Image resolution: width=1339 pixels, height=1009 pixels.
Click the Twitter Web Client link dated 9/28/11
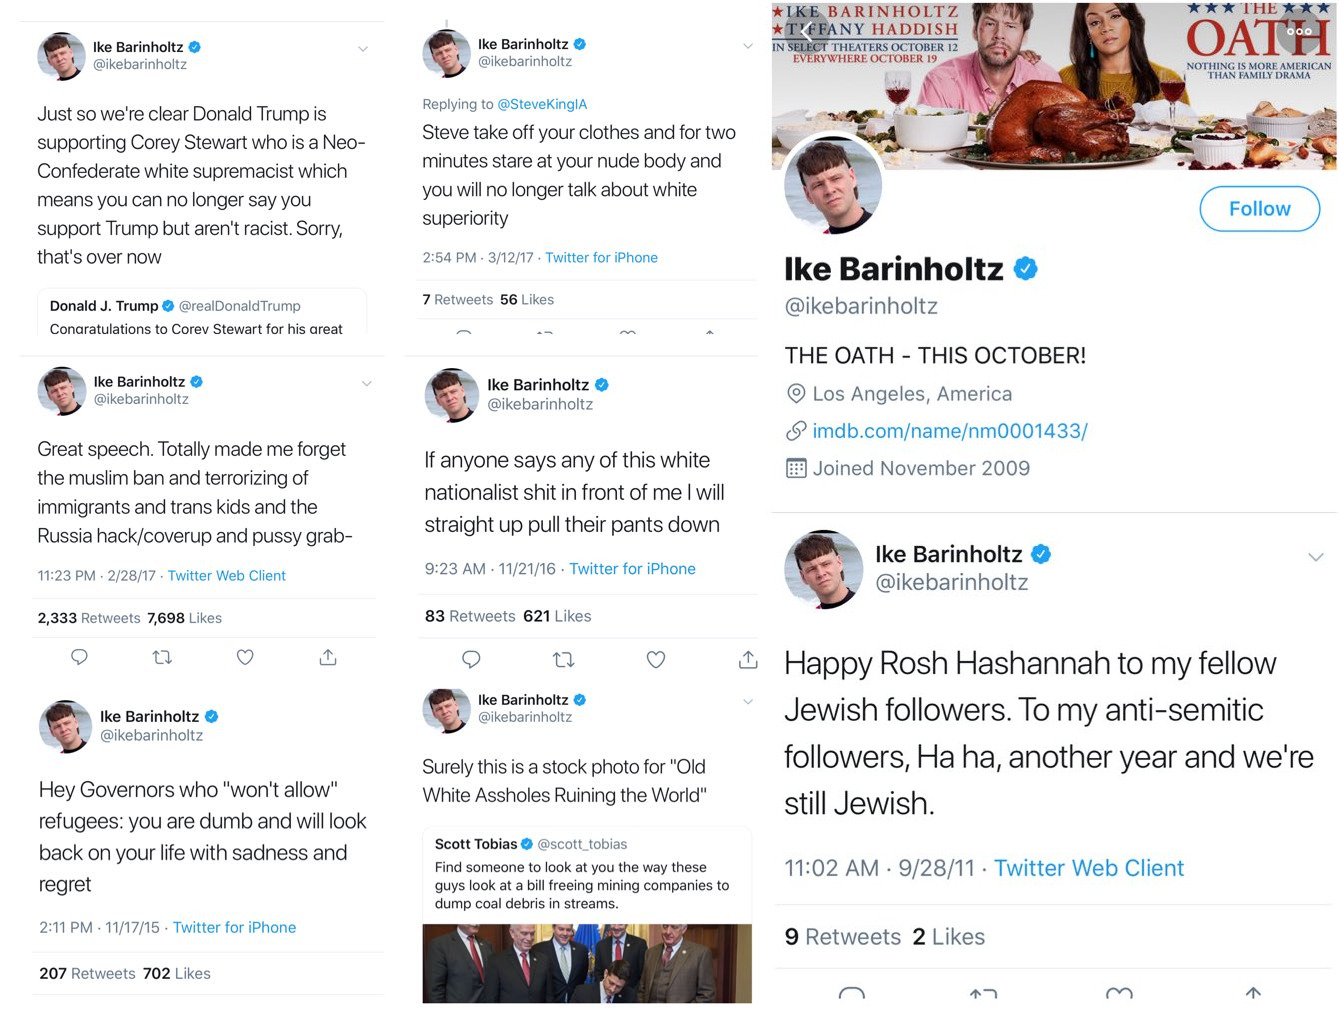pyautogui.click(x=1088, y=868)
